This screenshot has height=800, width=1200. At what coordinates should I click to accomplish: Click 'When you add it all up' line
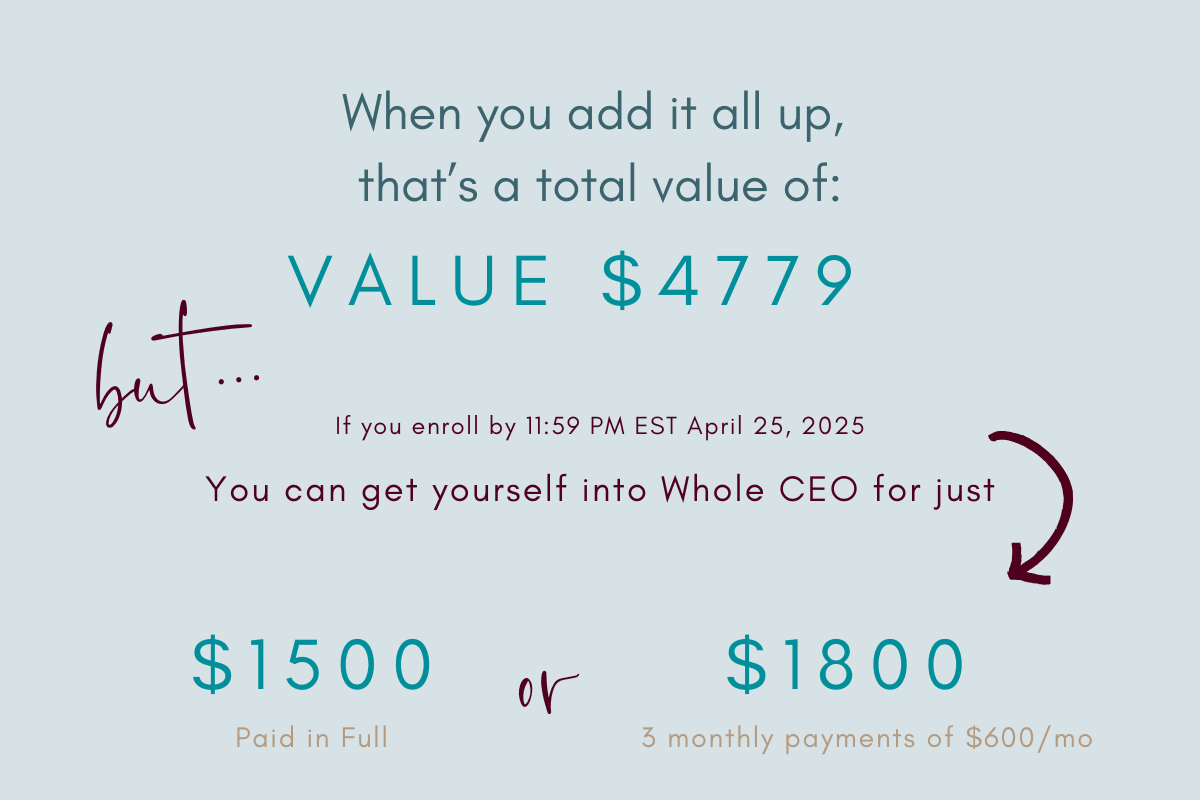594,114
